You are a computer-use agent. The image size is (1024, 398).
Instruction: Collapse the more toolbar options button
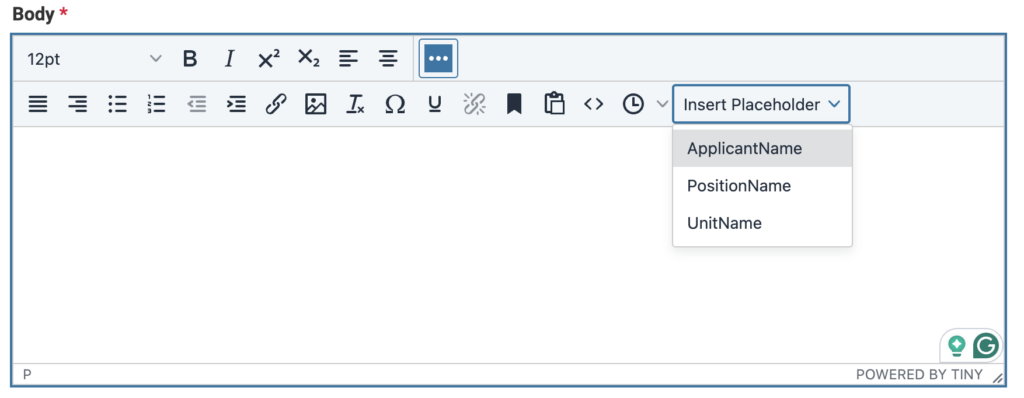[x=438, y=59]
